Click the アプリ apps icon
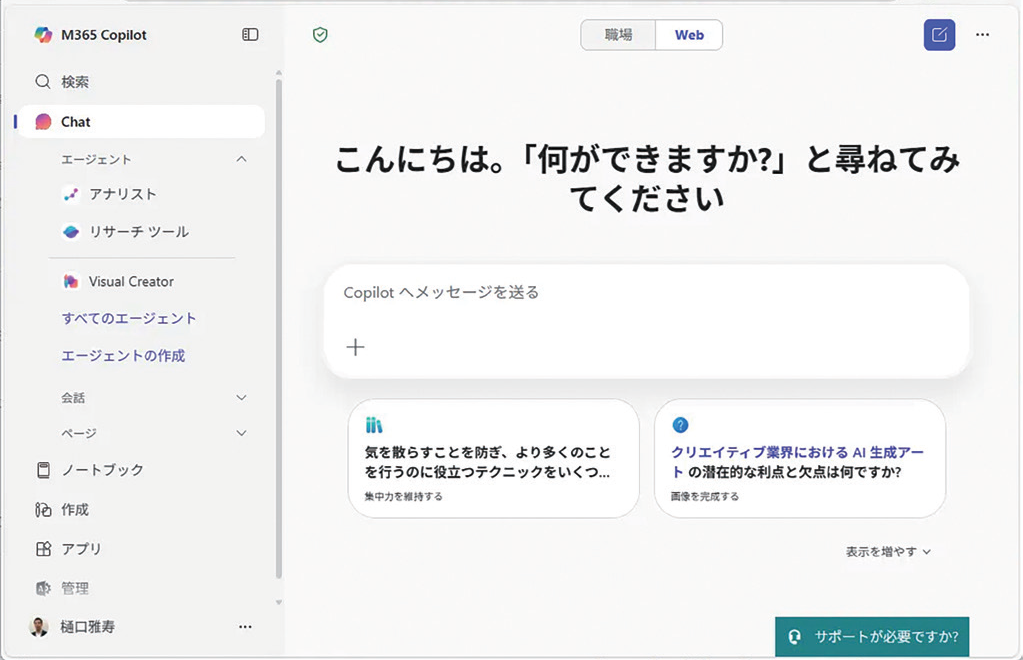 tap(43, 549)
